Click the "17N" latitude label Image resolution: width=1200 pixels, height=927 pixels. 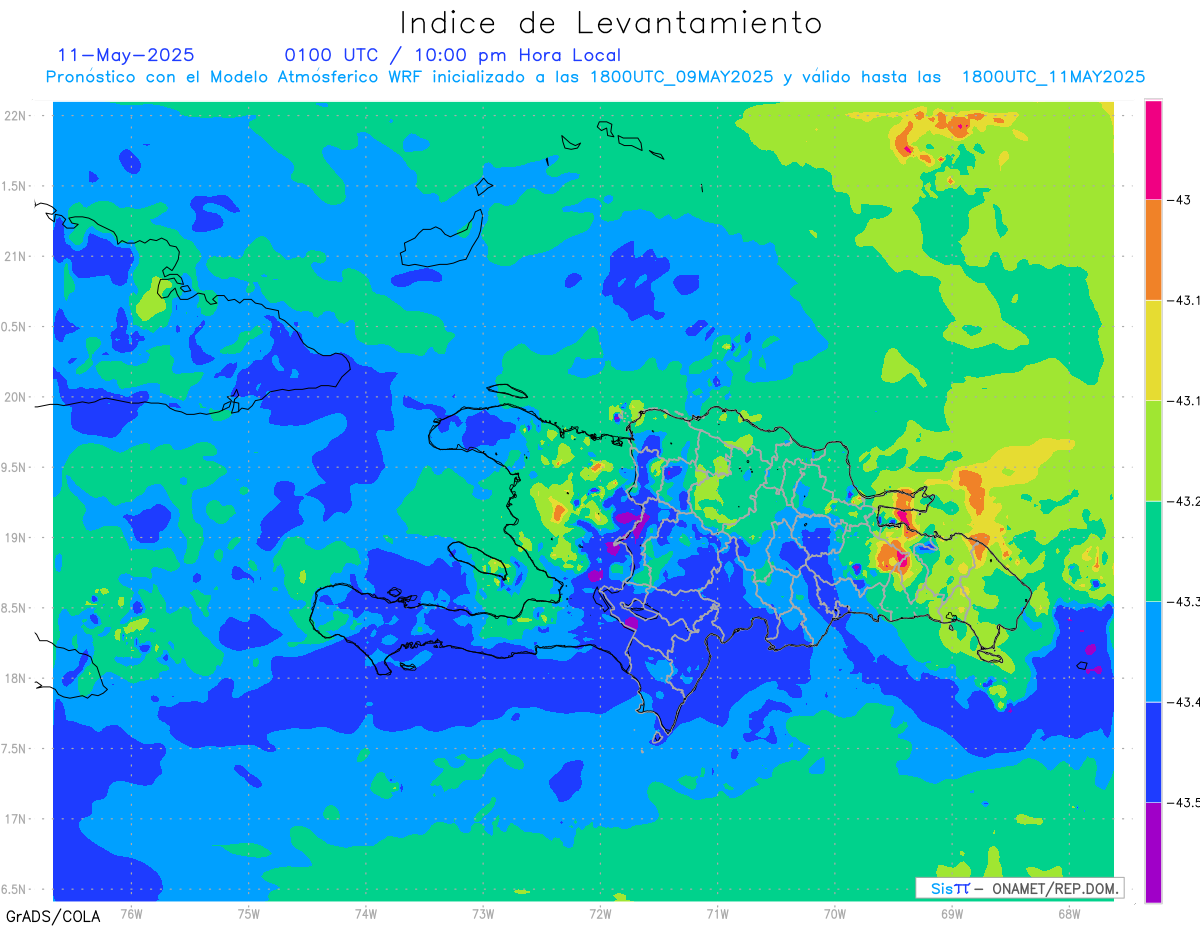[x=15, y=819]
